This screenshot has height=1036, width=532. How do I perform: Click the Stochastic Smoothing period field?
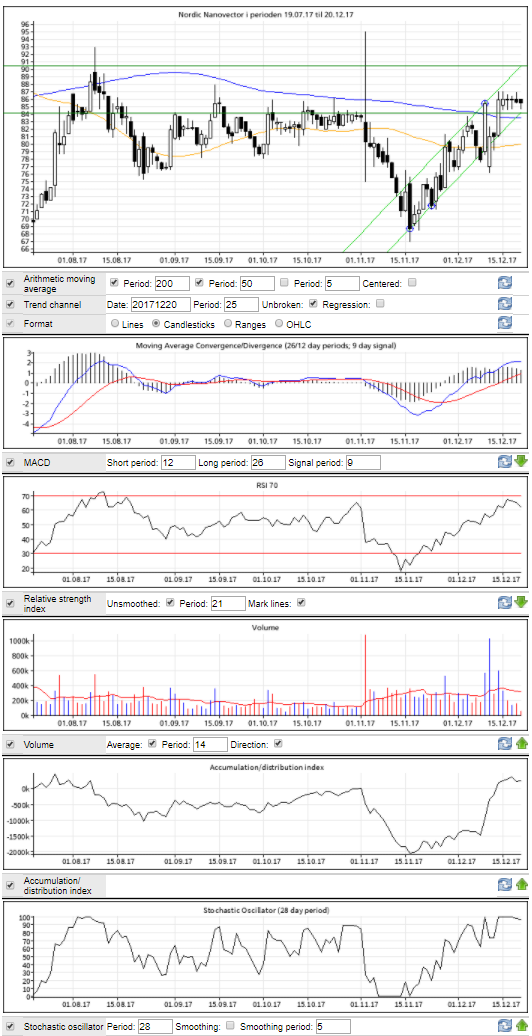pos(332,1027)
